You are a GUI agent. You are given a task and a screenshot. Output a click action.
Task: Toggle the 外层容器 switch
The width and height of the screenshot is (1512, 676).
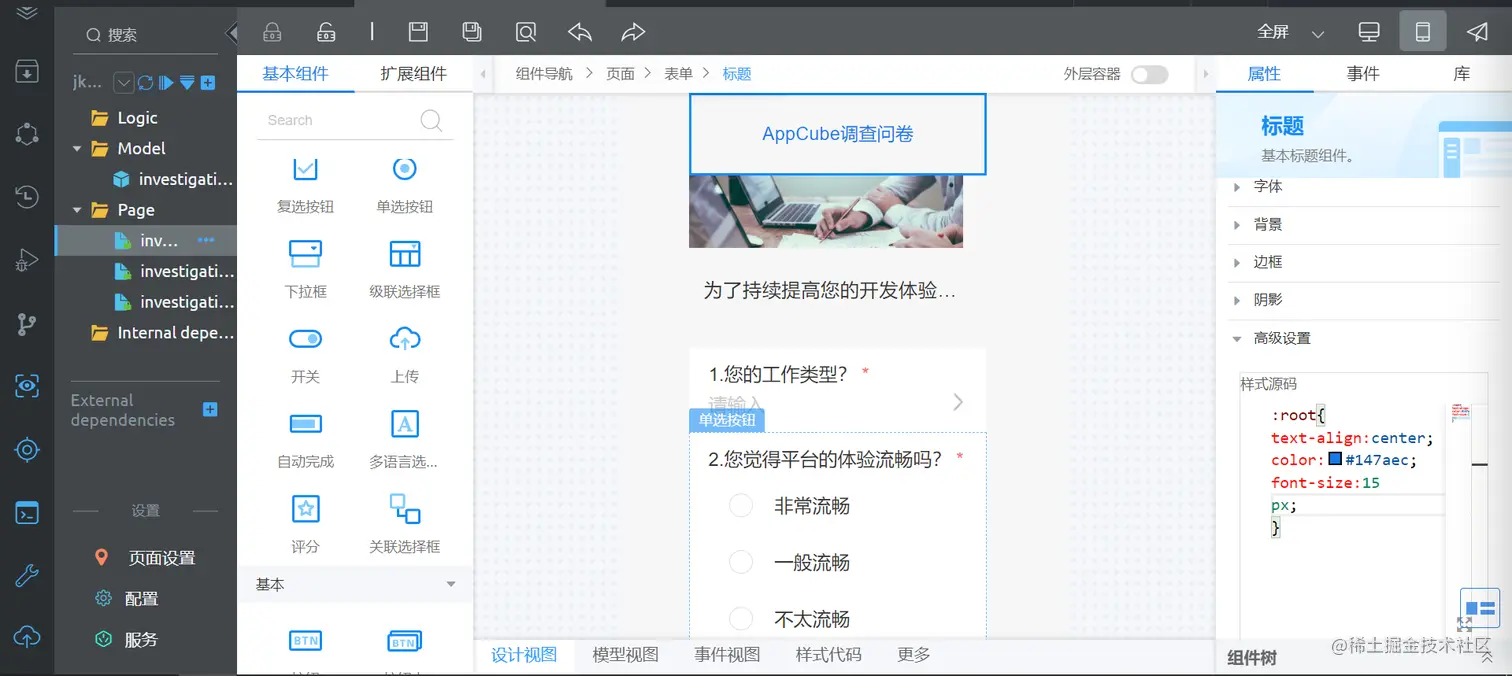[x=1149, y=74]
